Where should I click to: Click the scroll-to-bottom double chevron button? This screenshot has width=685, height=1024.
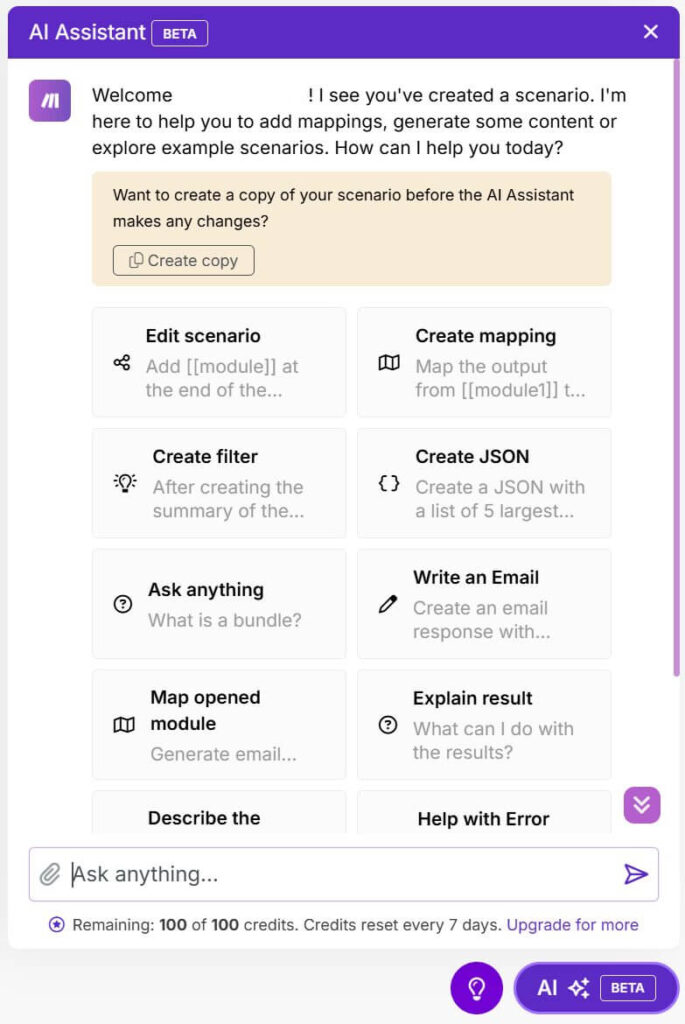pyautogui.click(x=642, y=805)
